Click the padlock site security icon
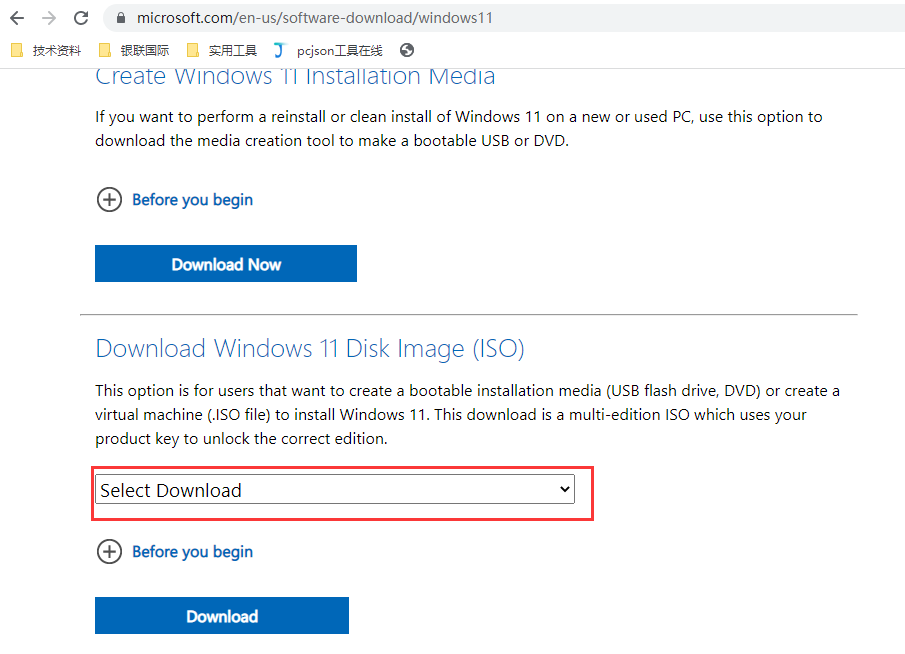905x654 pixels. point(121,18)
